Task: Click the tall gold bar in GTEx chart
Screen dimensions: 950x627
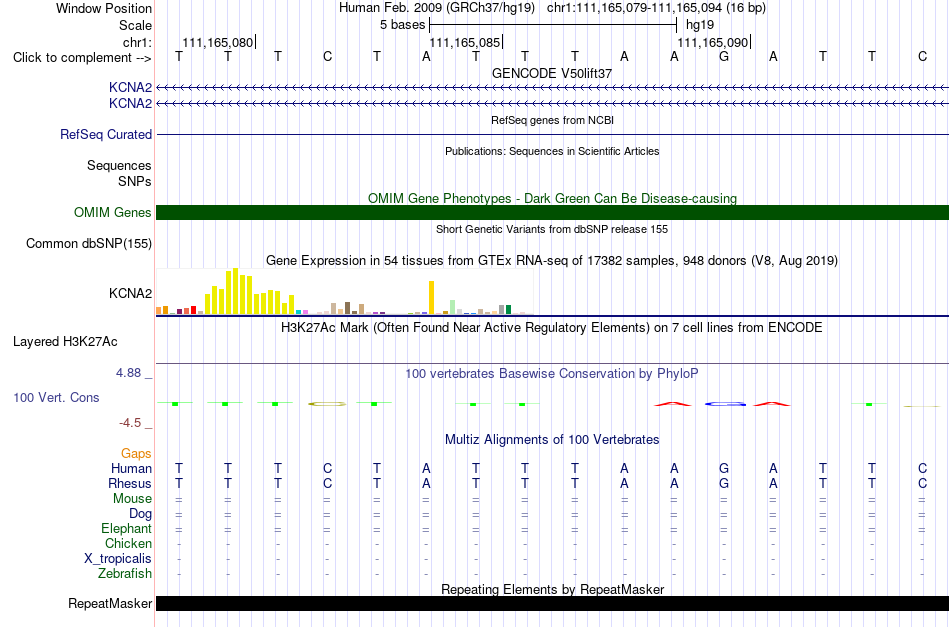Action: 431,297
